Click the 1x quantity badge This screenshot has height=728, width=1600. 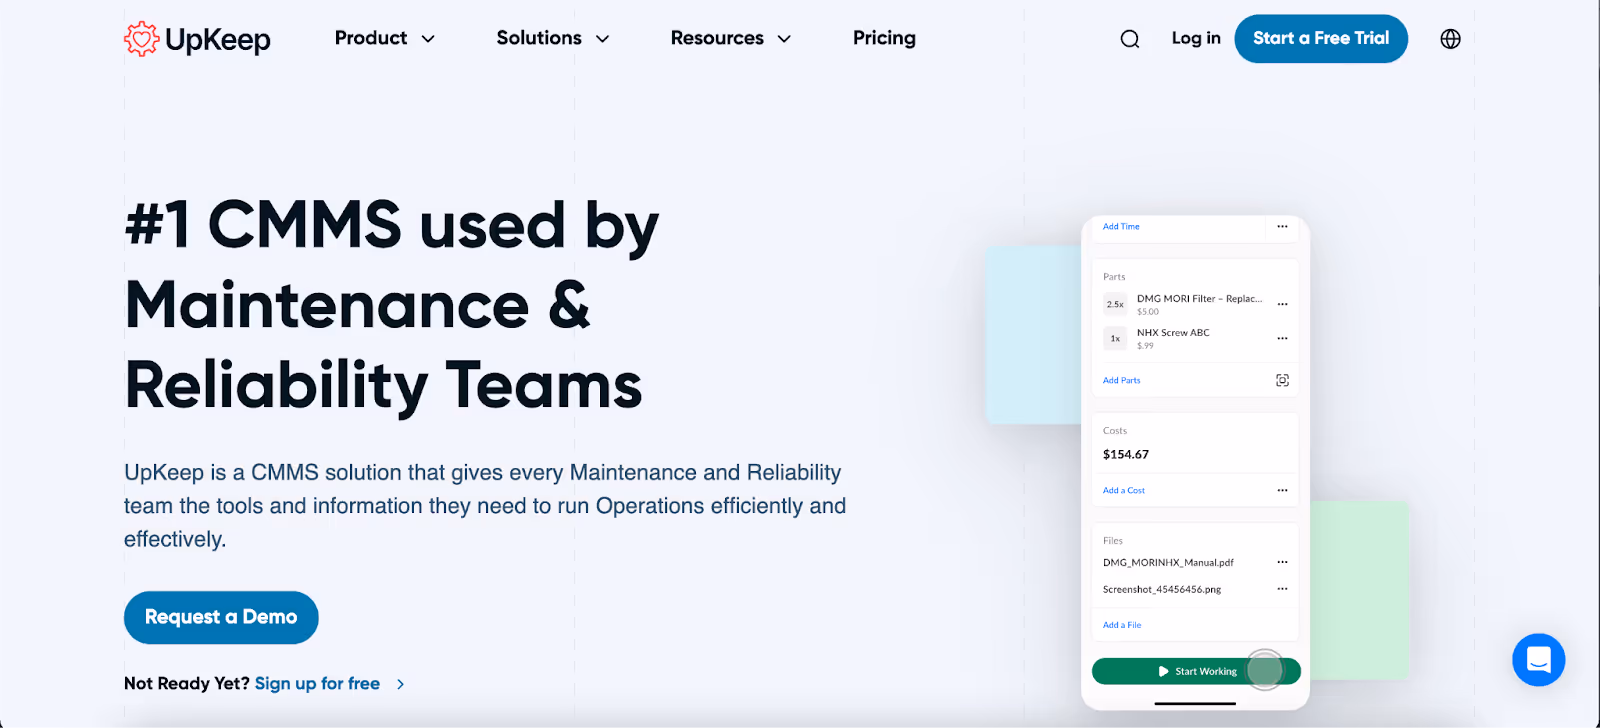pos(1115,338)
